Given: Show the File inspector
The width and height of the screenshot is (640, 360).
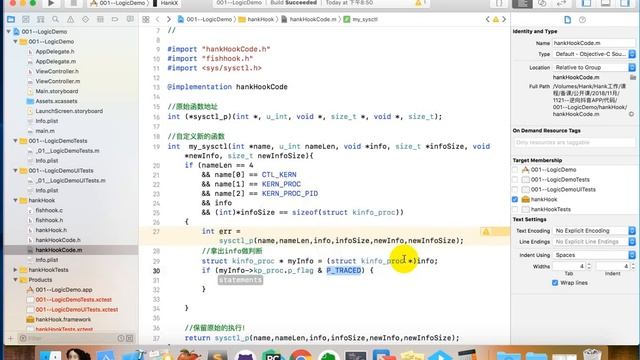Looking at the screenshot, I should tap(567, 20).
